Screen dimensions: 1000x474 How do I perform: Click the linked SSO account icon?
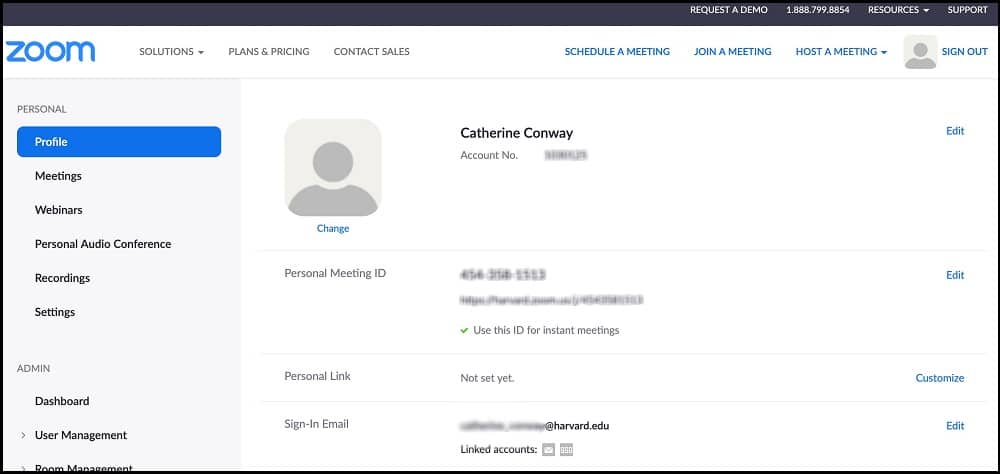point(566,450)
